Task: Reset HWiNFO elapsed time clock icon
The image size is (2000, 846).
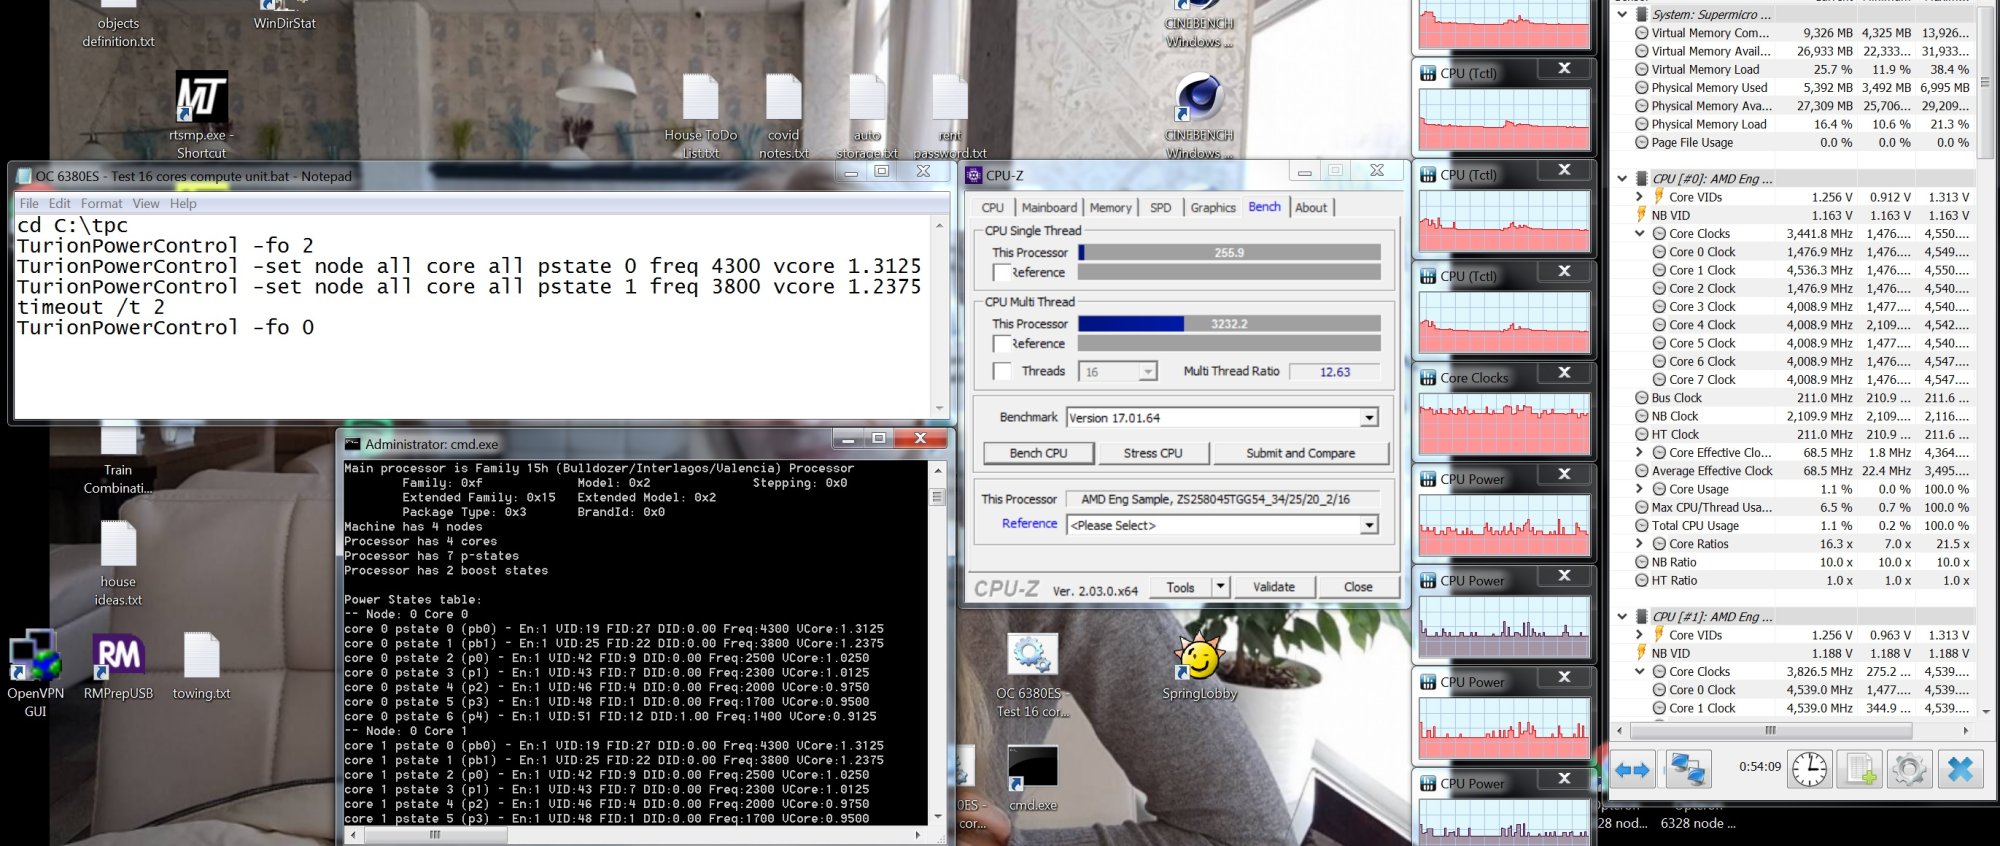Action: [x=1809, y=769]
